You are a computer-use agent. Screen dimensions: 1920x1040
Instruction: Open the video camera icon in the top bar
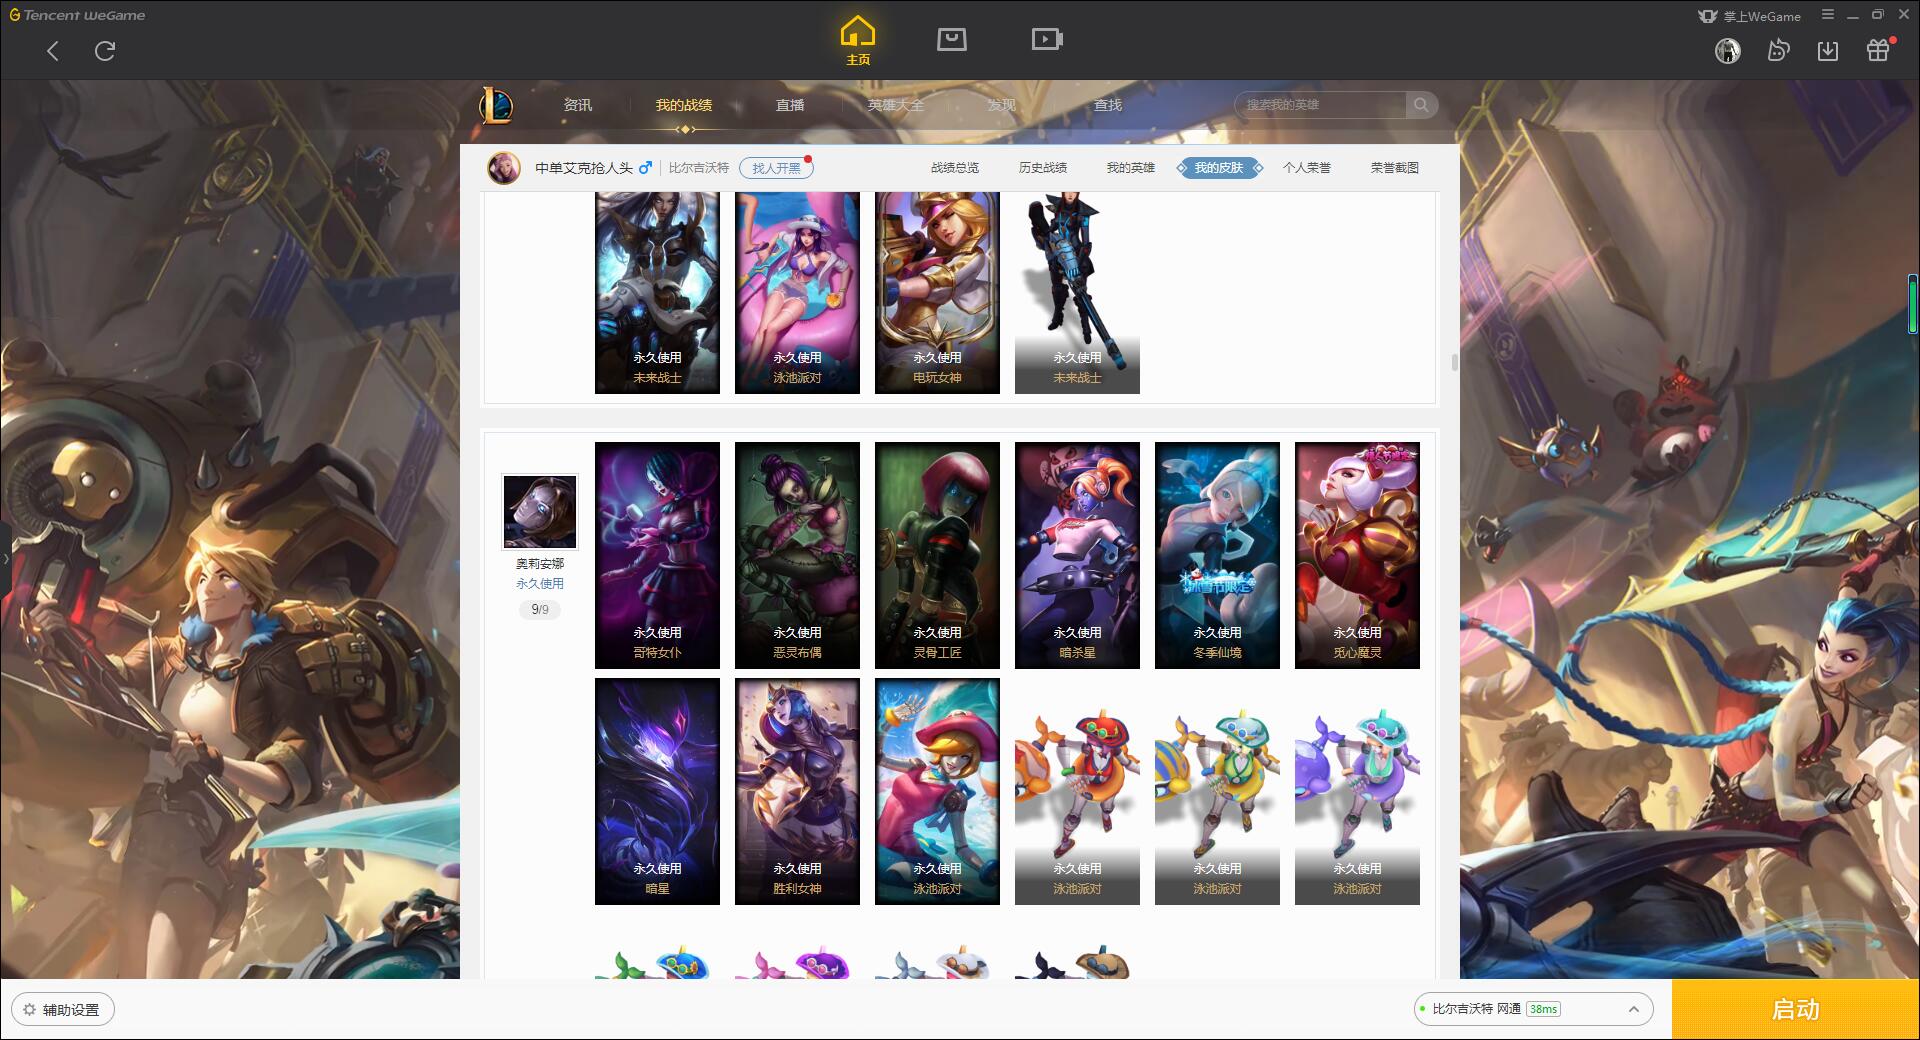(1047, 39)
